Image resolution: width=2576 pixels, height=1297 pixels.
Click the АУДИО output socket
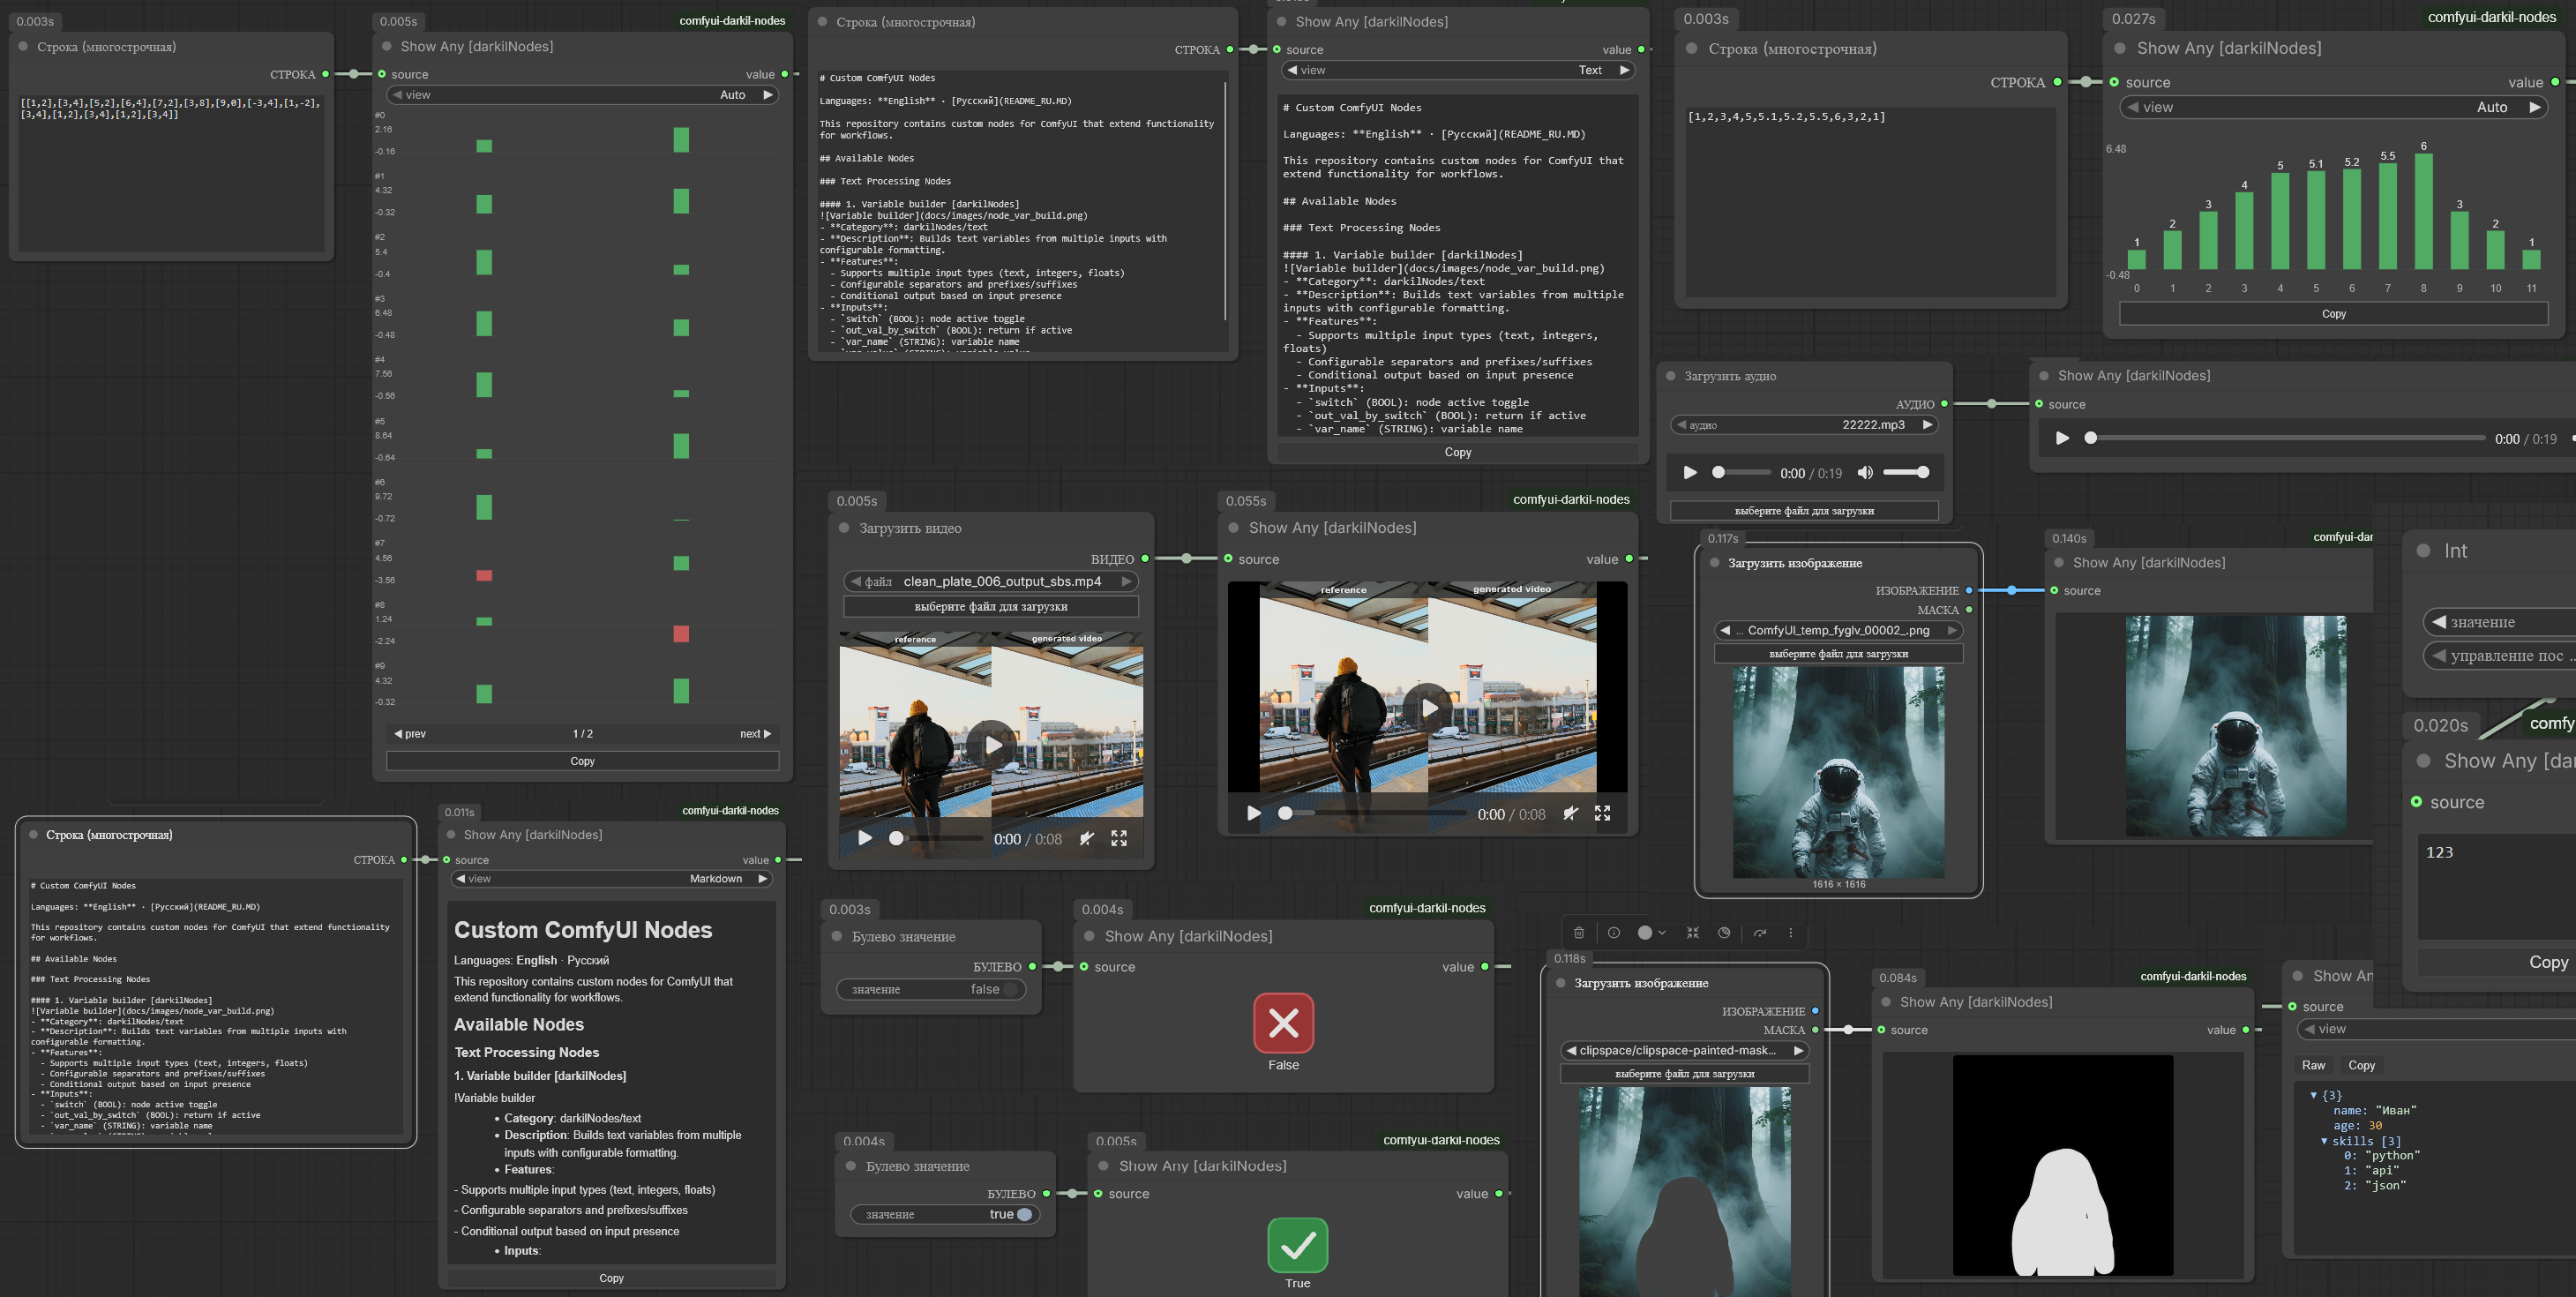1944,404
